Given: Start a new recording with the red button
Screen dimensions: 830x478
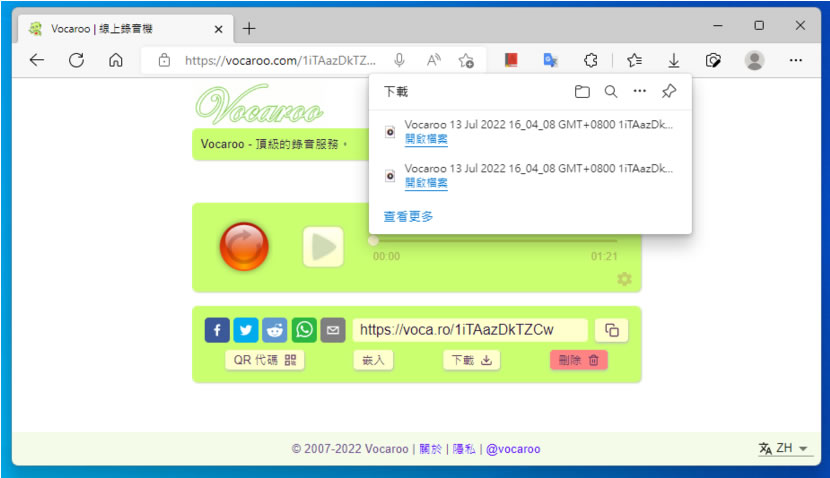Looking at the screenshot, I should [x=244, y=247].
